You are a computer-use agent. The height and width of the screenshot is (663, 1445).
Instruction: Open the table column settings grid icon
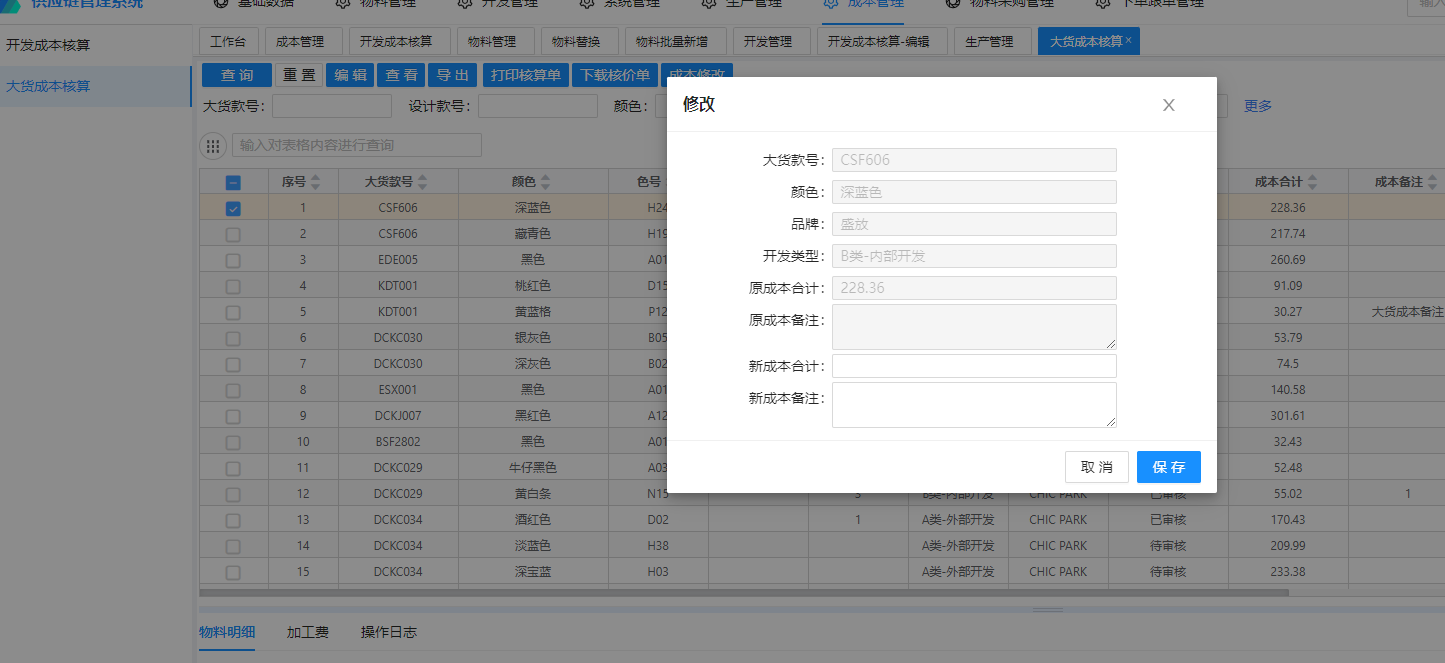click(213, 146)
